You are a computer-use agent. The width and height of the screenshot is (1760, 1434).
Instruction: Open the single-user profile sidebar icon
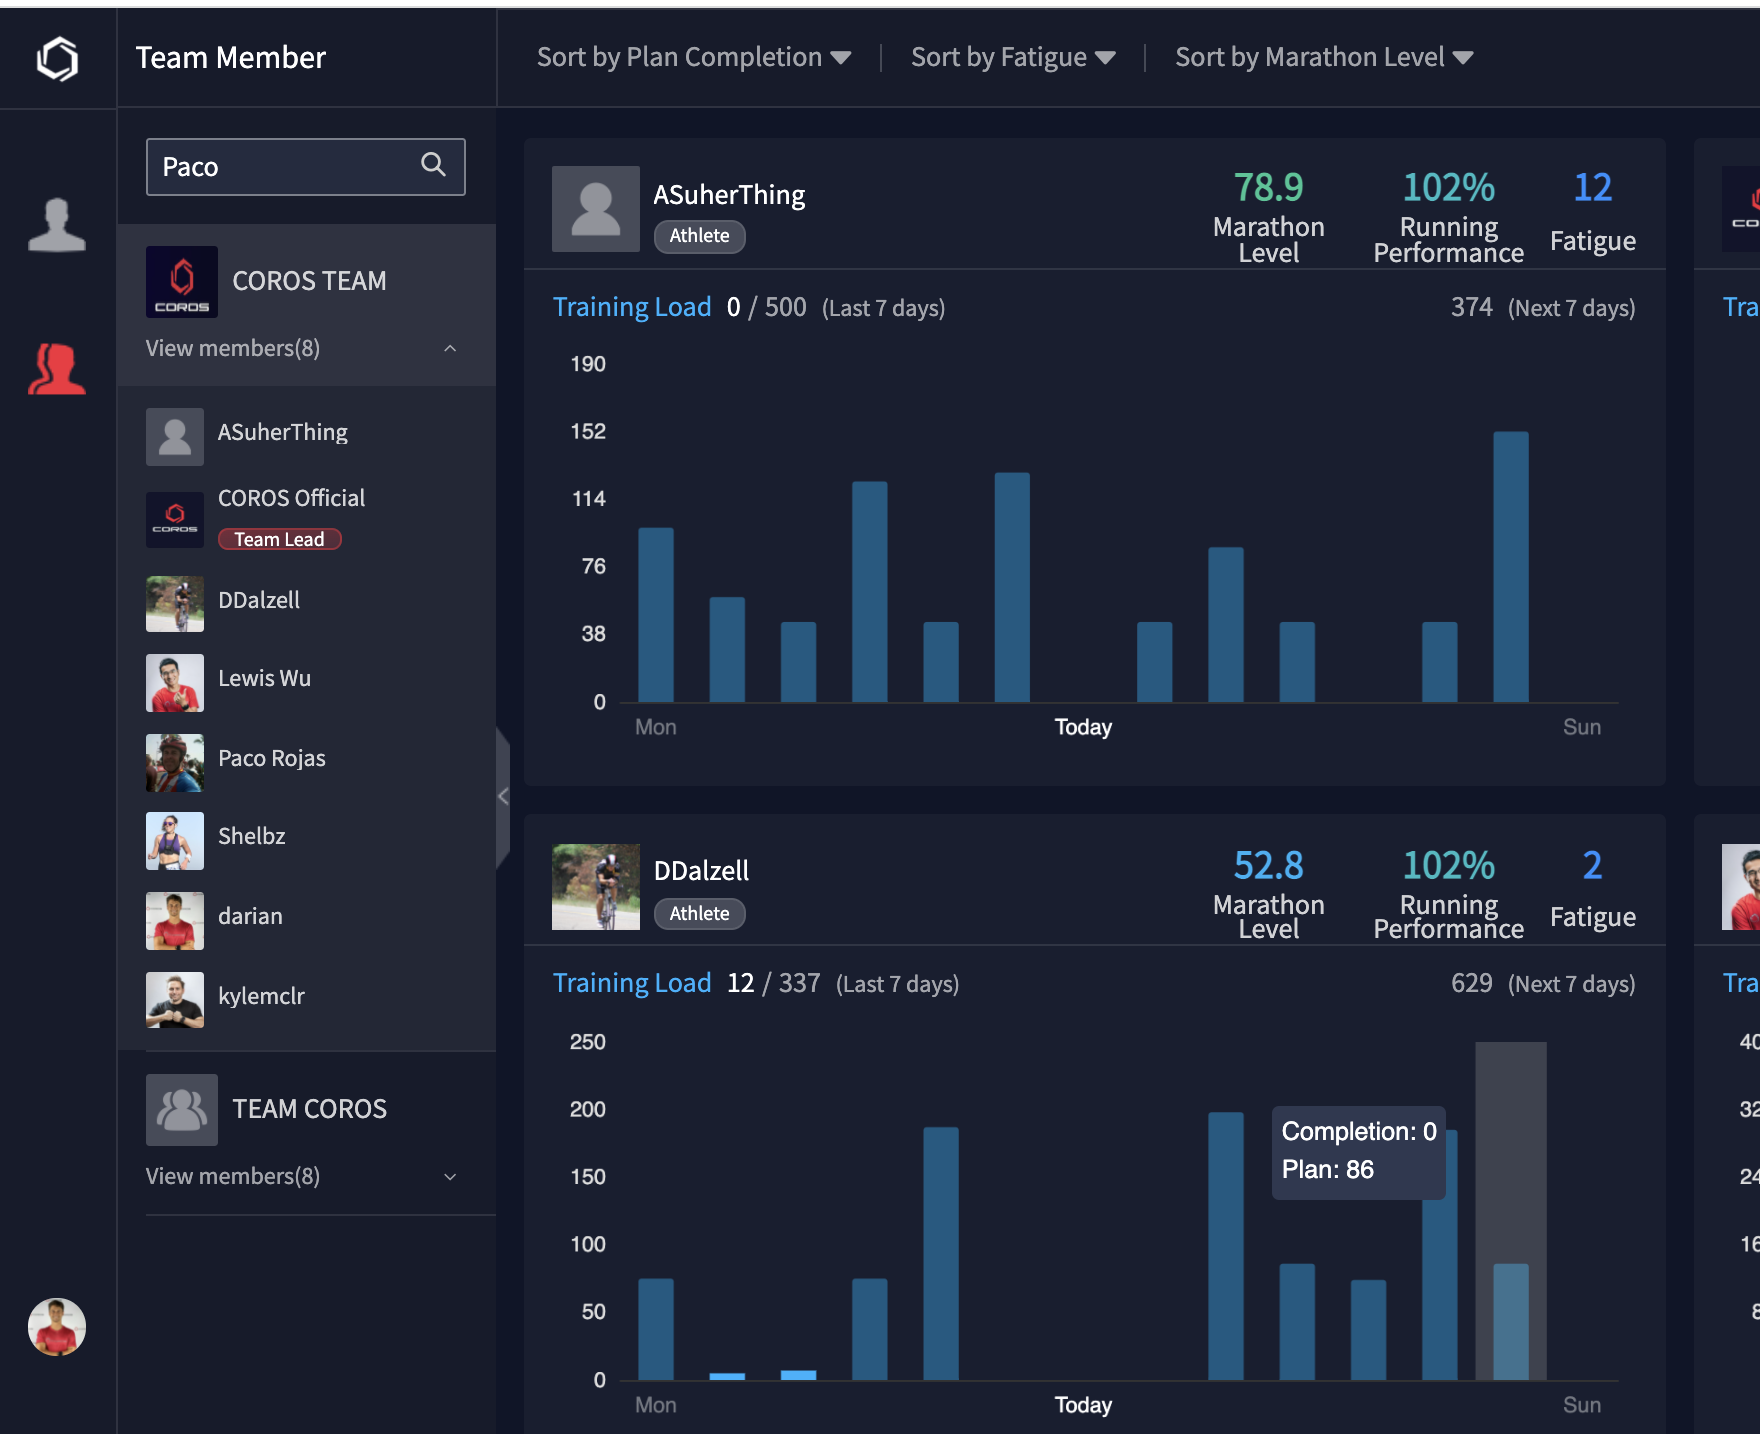pos(57,224)
